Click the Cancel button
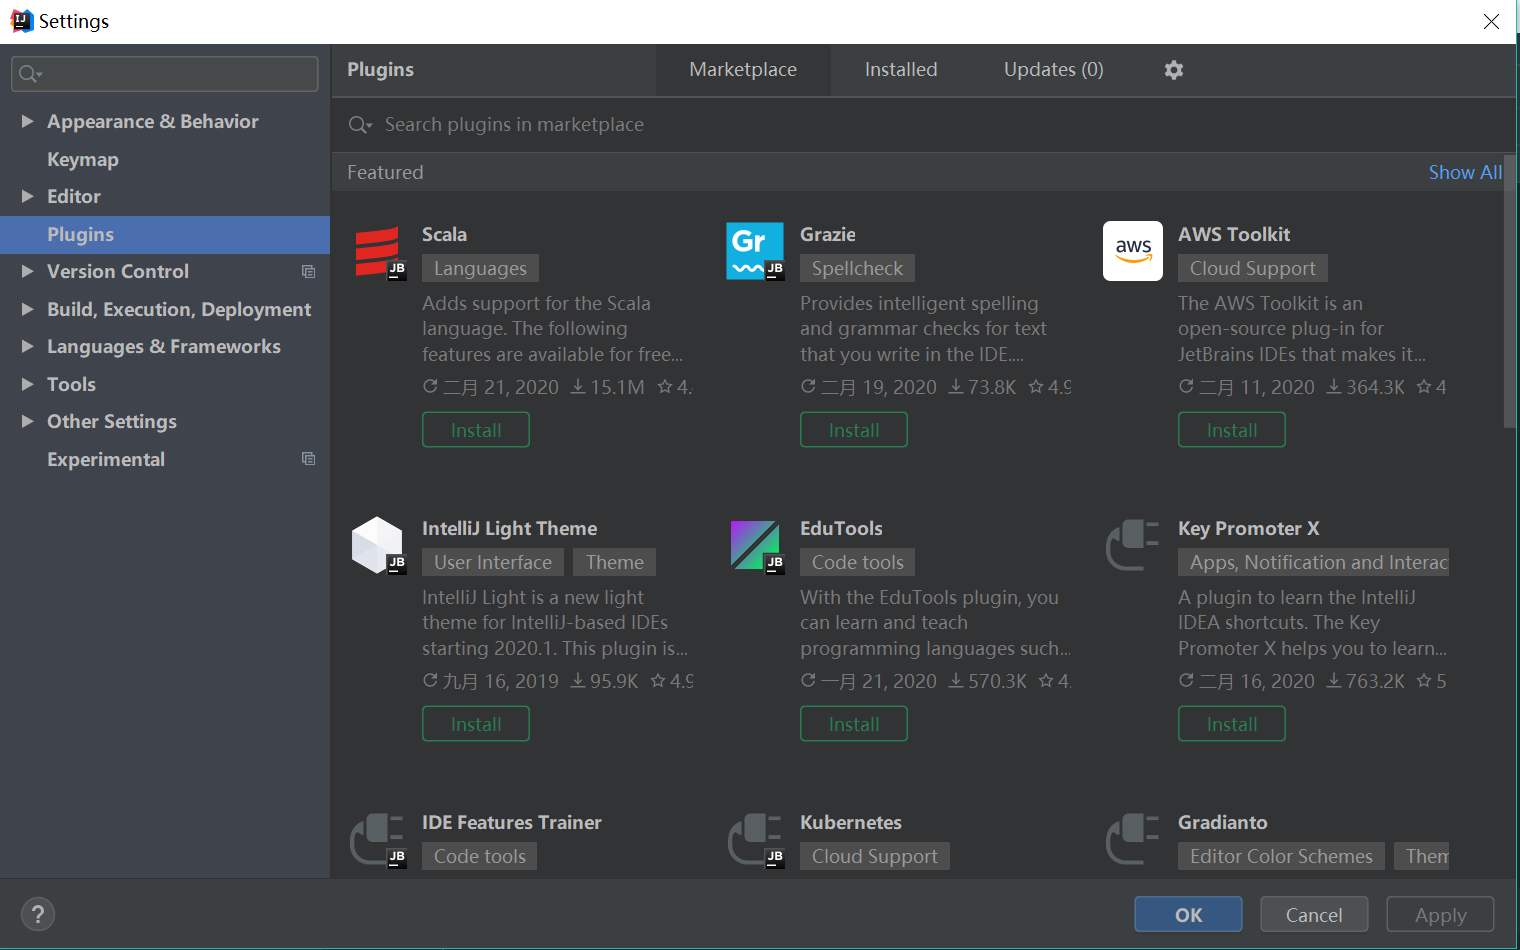Viewport: 1520px width, 950px height. point(1314,914)
